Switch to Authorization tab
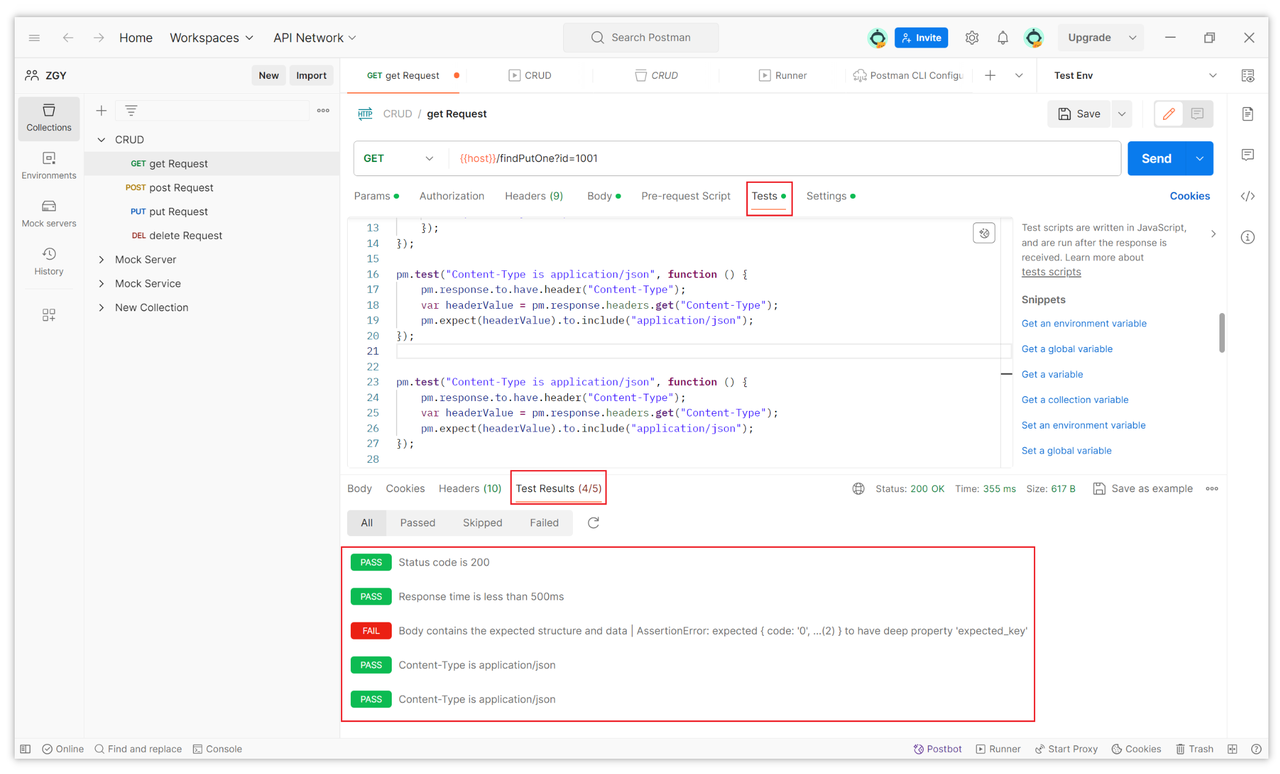1280x774 pixels. 451,196
